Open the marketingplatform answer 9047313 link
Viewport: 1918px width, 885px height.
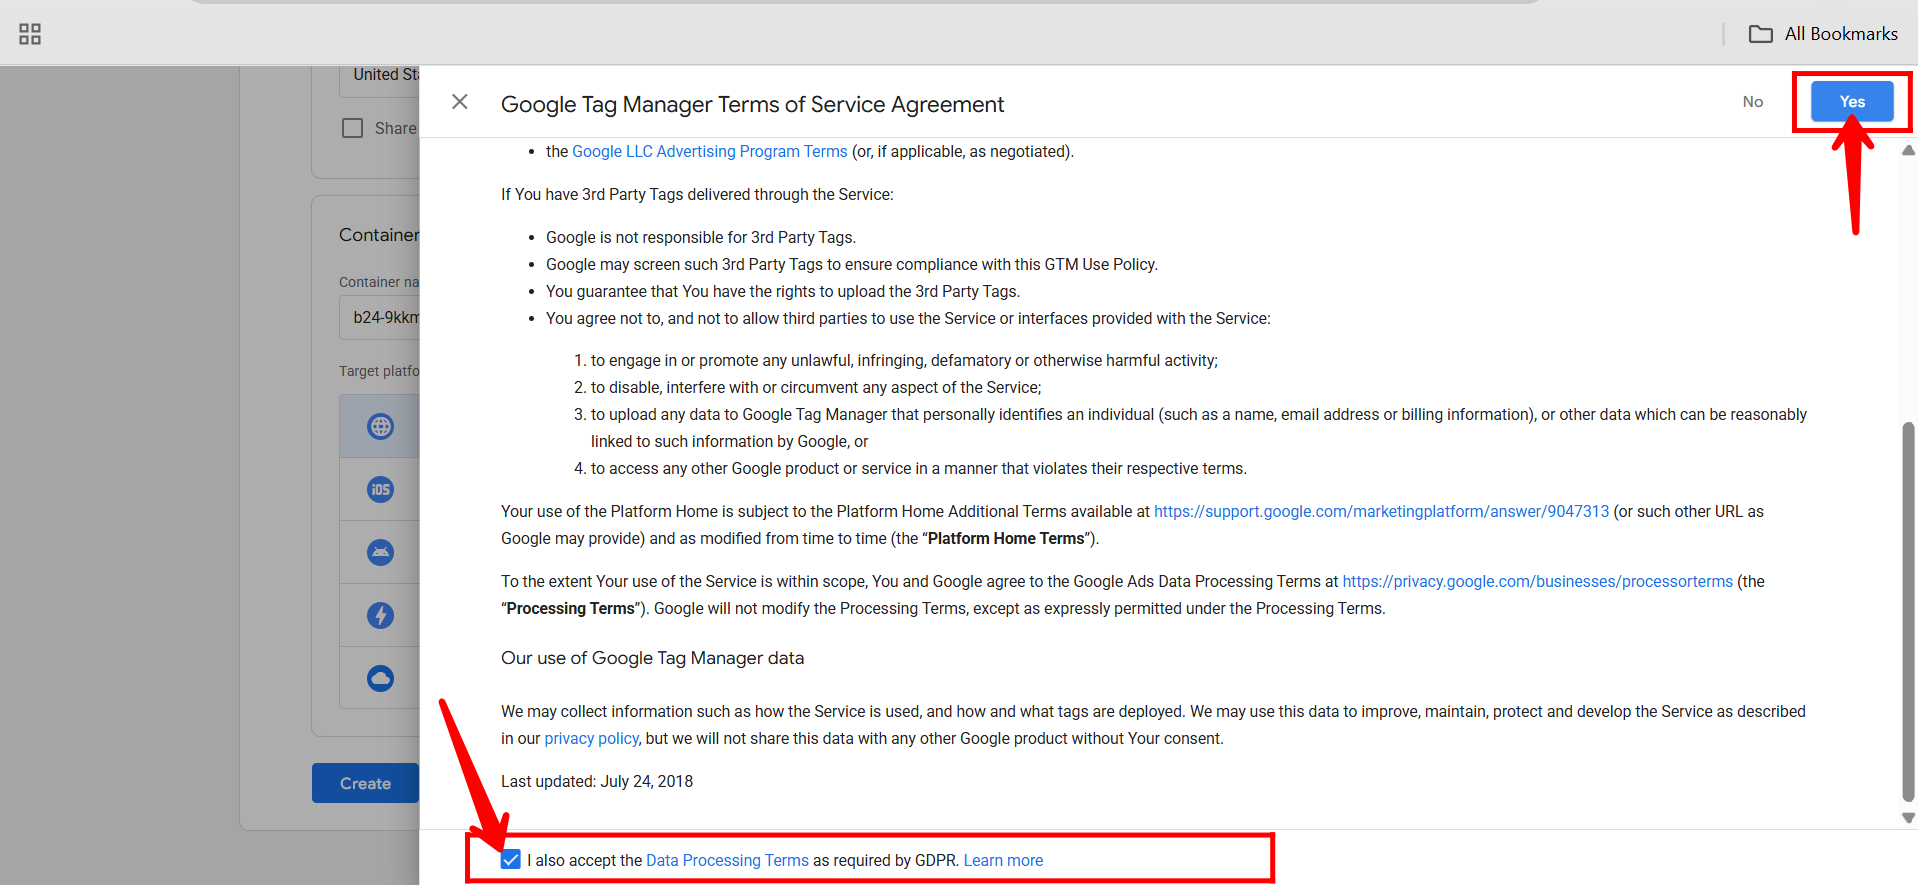coord(1381,511)
